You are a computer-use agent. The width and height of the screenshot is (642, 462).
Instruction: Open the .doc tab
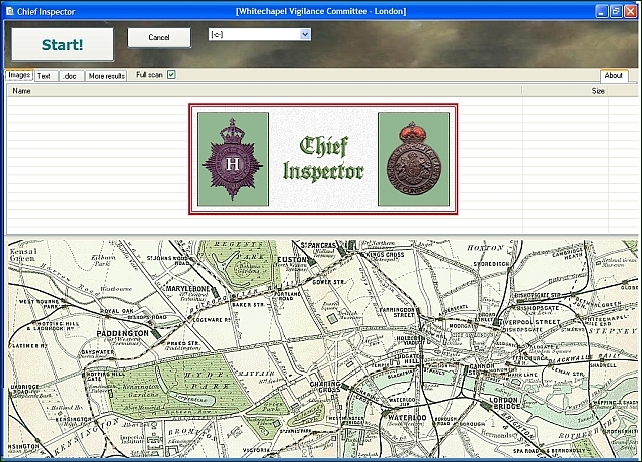(70, 76)
